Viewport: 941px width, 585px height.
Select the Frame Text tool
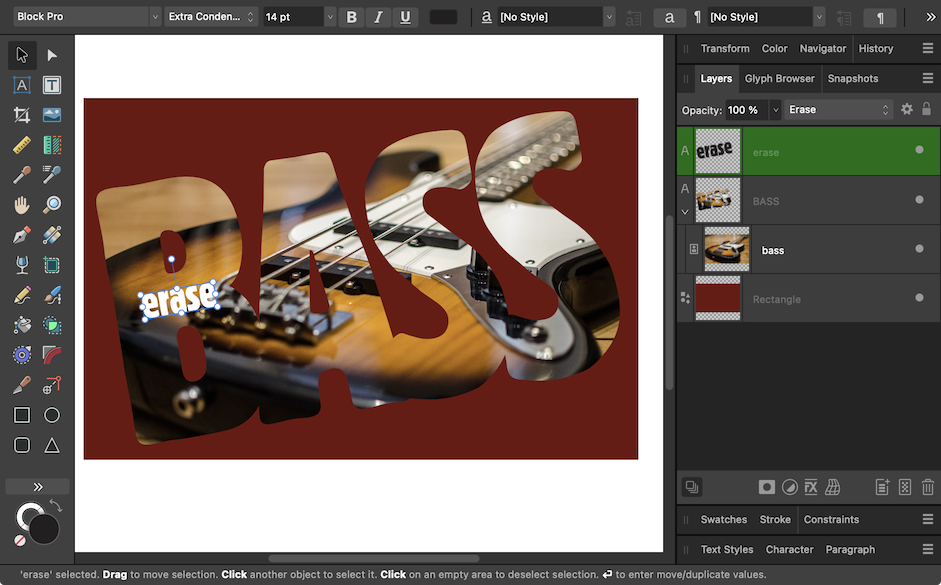(x=51, y=84)
